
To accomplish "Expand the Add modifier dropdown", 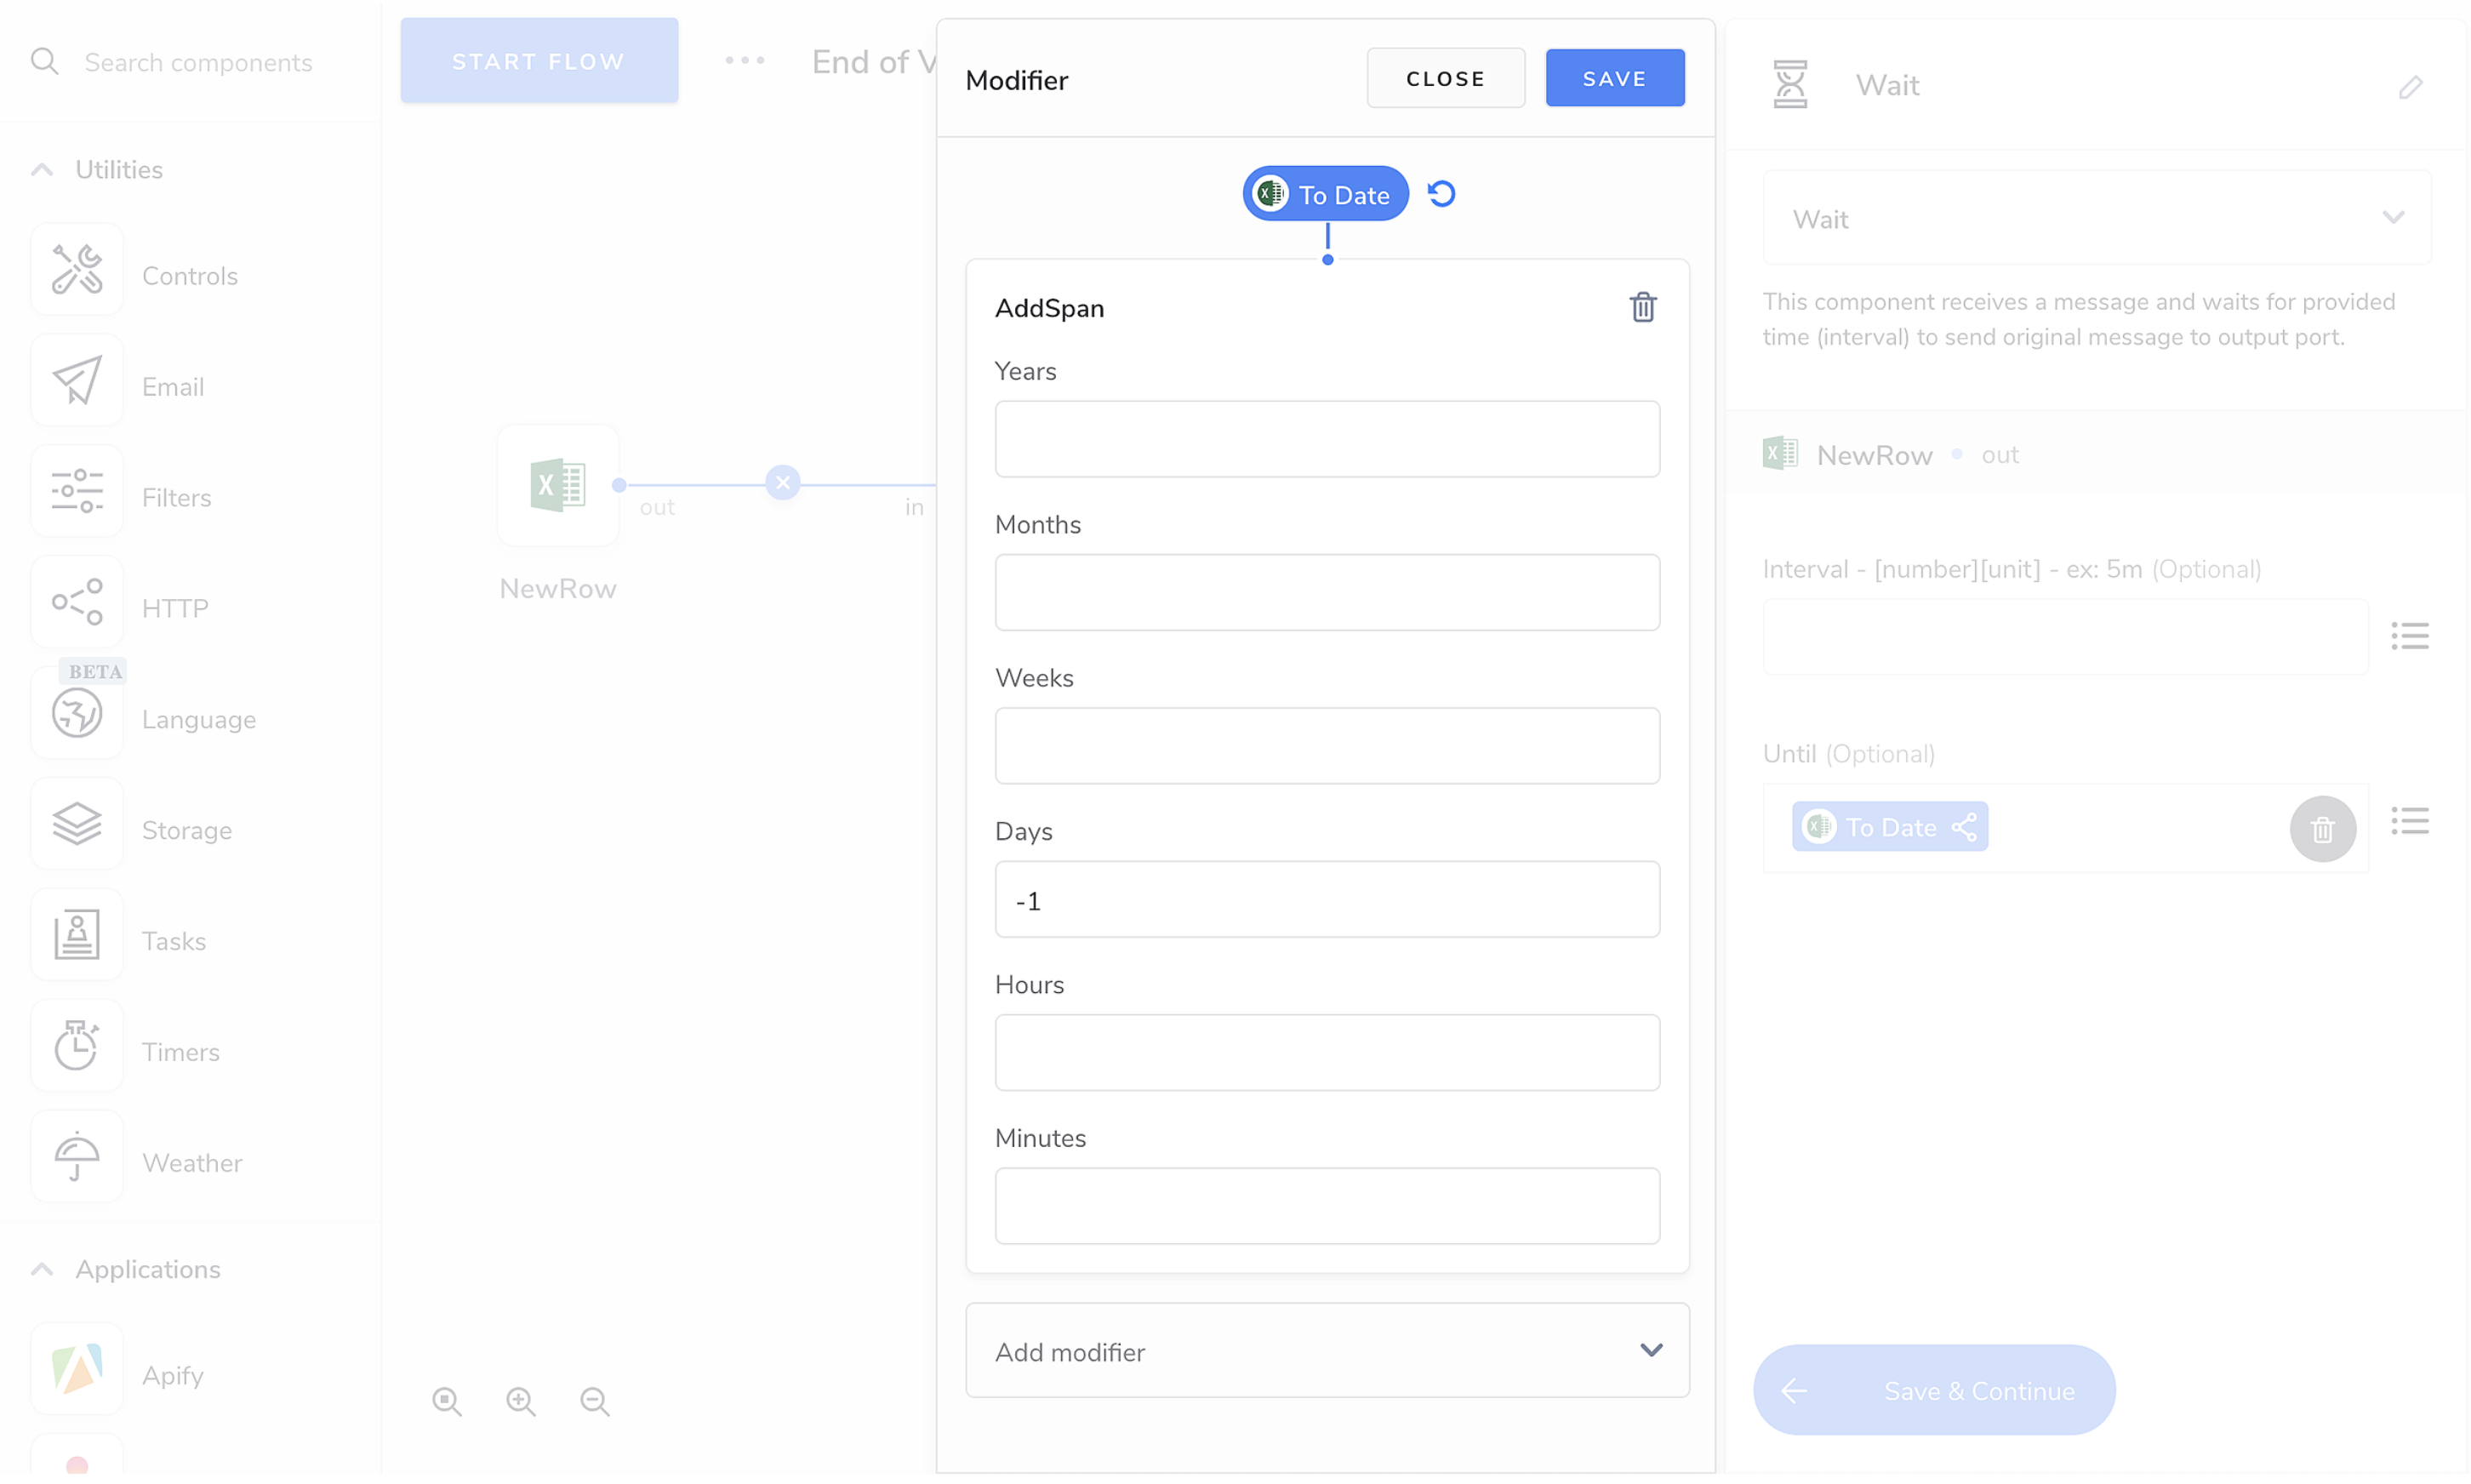I will point(1327,1351).
